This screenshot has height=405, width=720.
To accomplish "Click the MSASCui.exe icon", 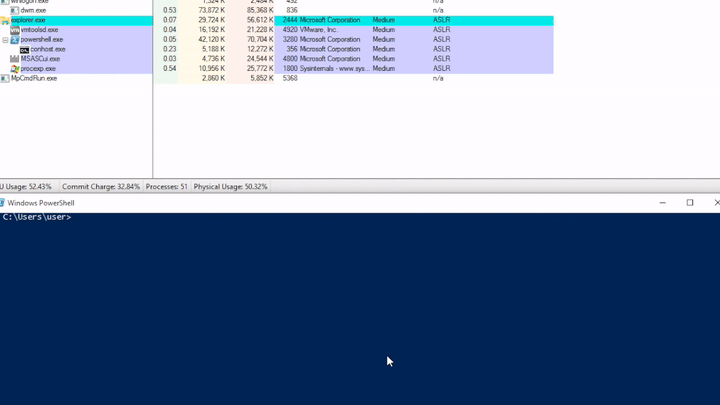I will [x=15, y=59].
